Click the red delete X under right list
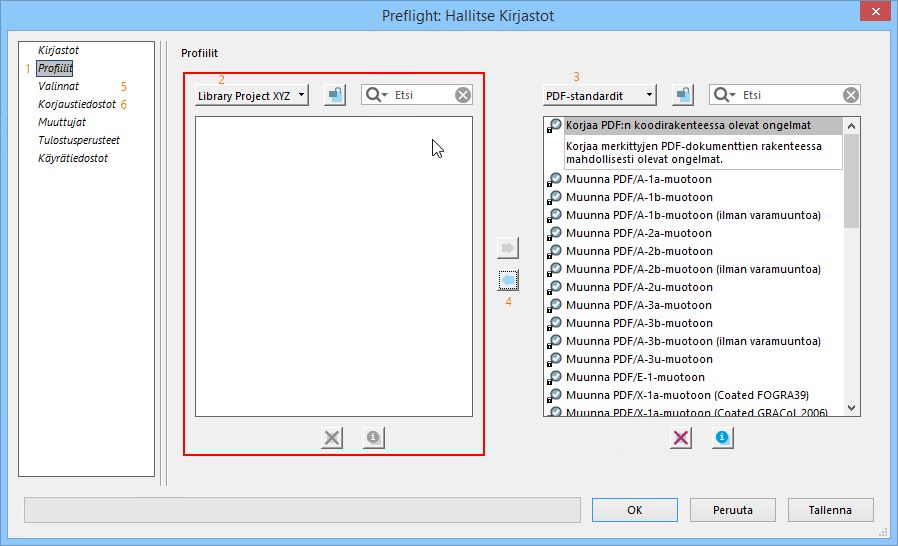 [681, 438]
